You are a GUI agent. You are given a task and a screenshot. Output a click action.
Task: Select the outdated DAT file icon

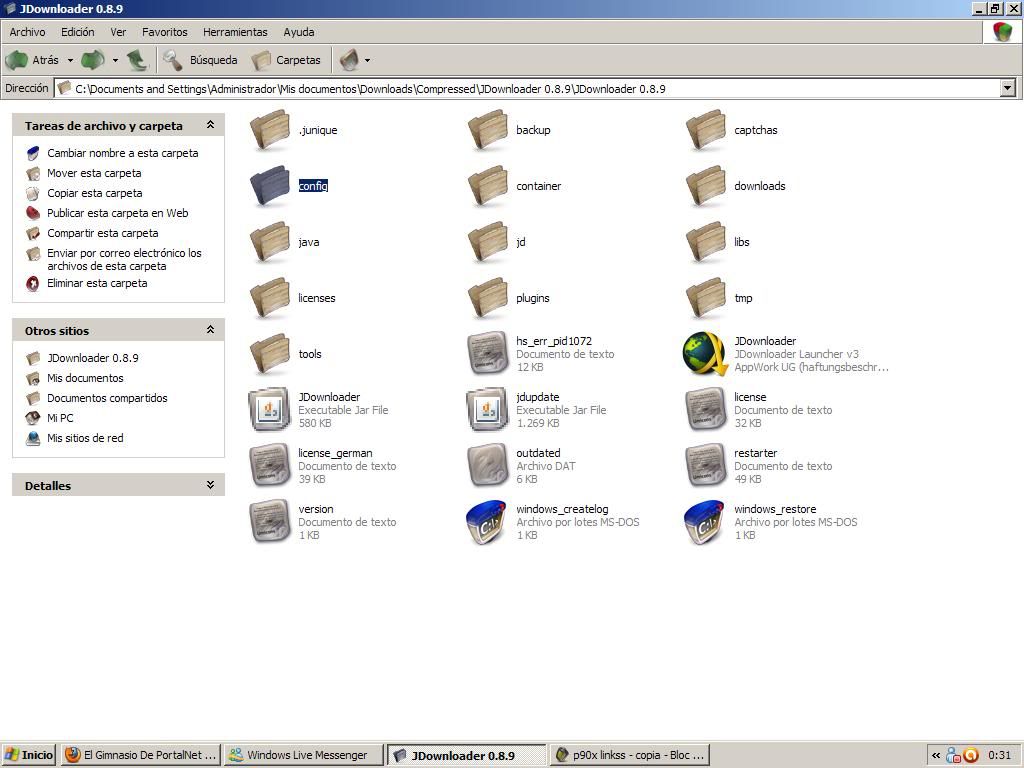(488, 466)
